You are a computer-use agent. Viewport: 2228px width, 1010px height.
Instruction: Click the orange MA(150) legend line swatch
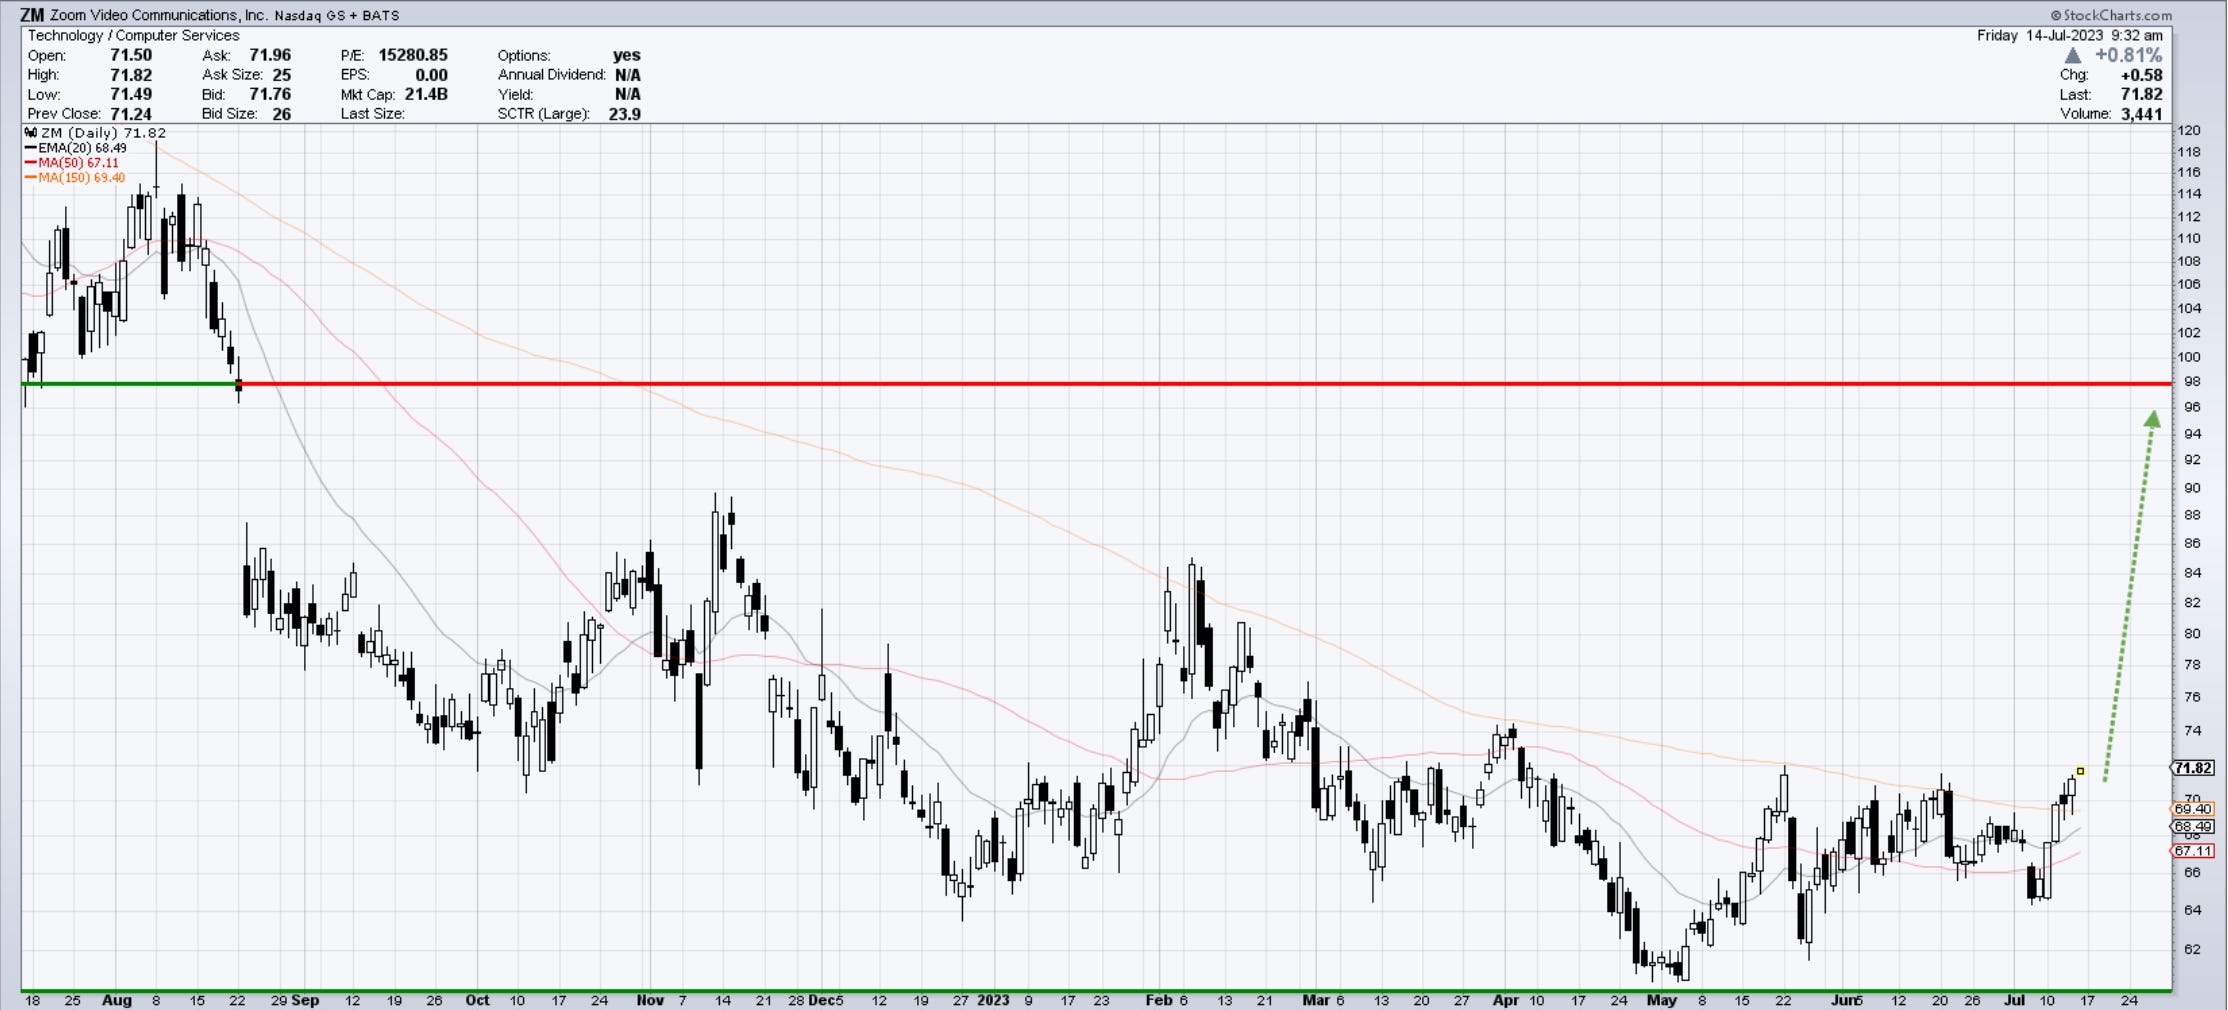(x=31, y=178)
